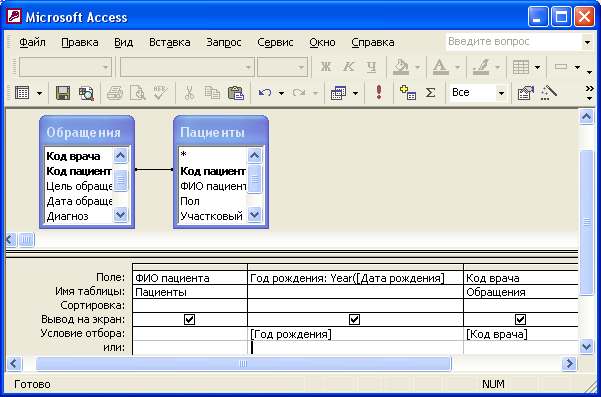601x397 pixels.
Task: Click the Spelling check icon
Action: 161,93
